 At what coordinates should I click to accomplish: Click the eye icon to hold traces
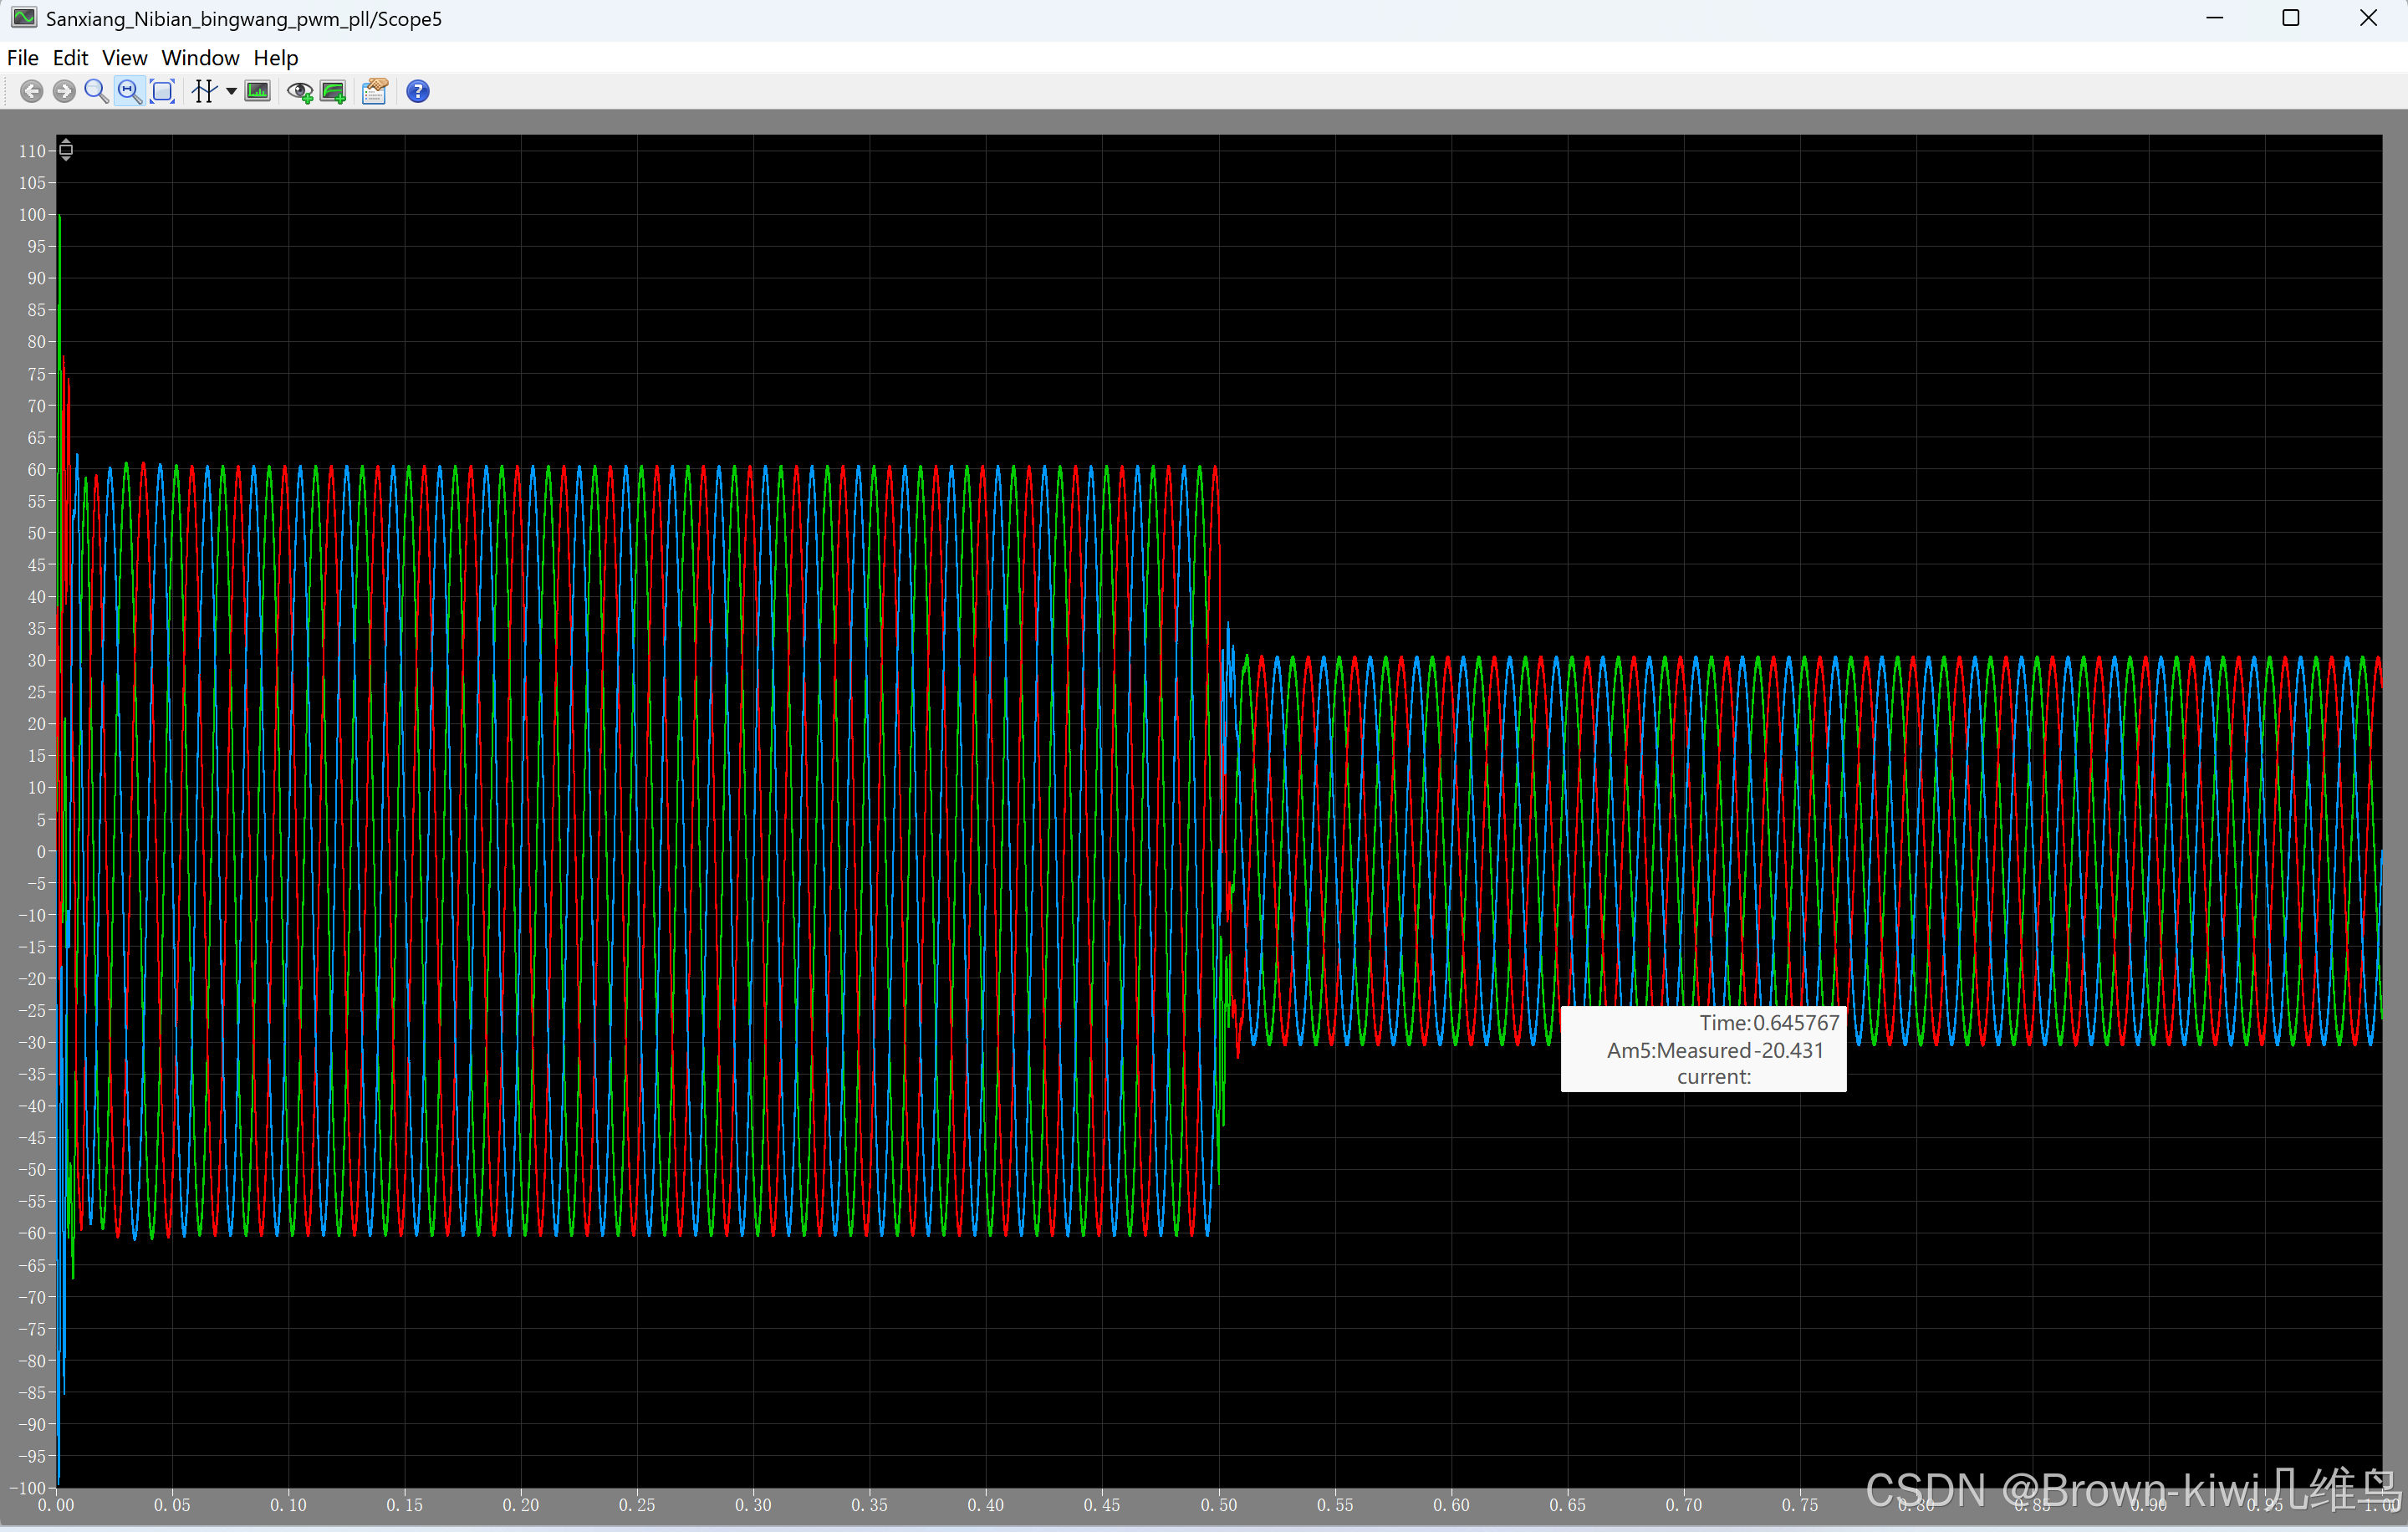pos(300,92)
